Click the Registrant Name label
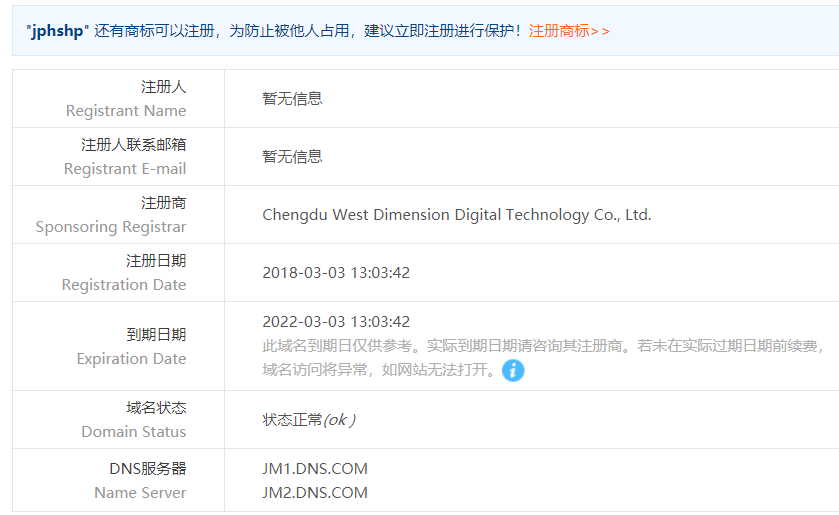Screen dimensions: 839x515 pyautogui.click(x=126, y=111)
